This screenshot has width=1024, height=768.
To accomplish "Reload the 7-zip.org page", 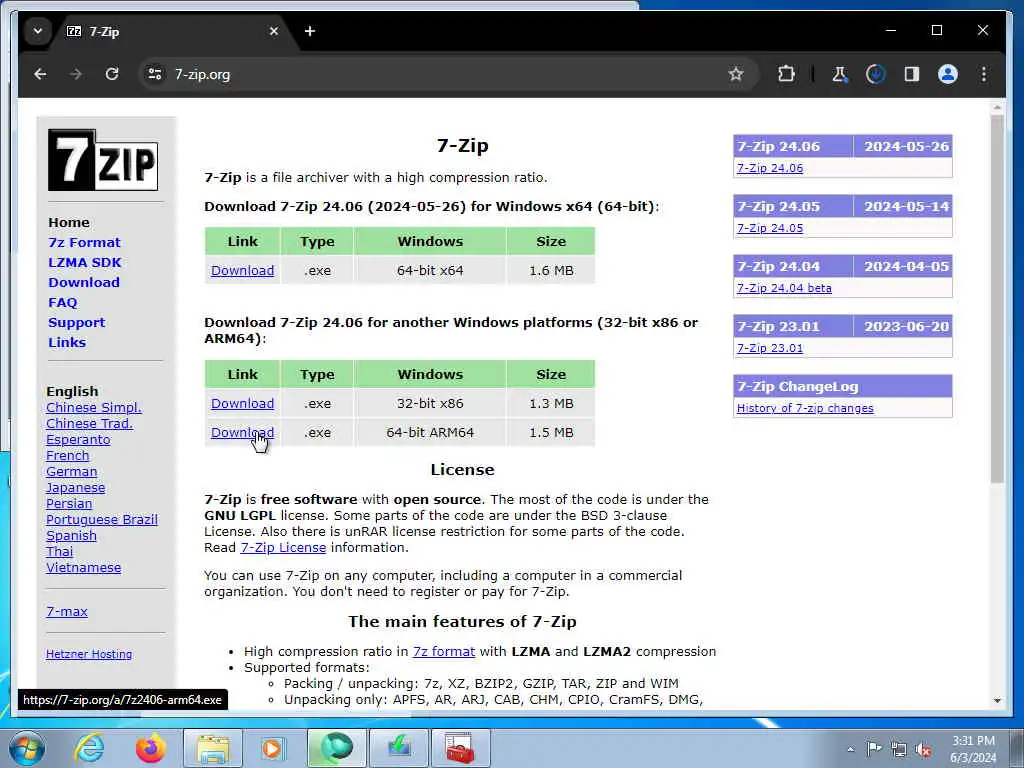I will [112, 74].
